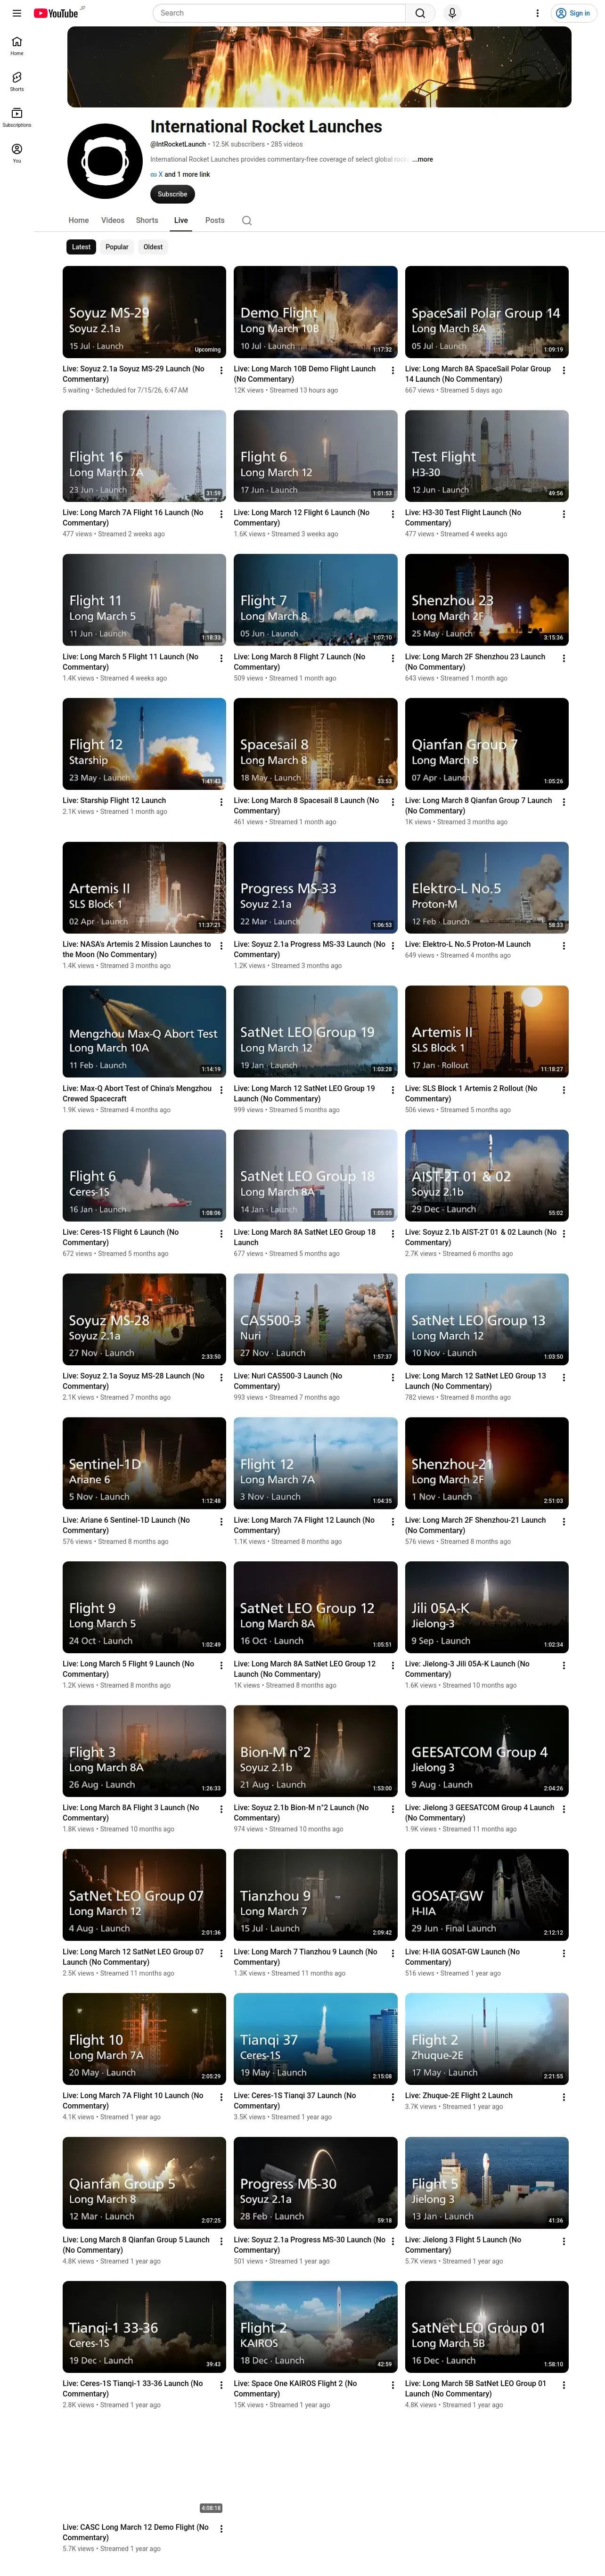Go to the YouTube logo homepage
The width and height of the screenshot is (605, 2576).
[x=56, y=13]
